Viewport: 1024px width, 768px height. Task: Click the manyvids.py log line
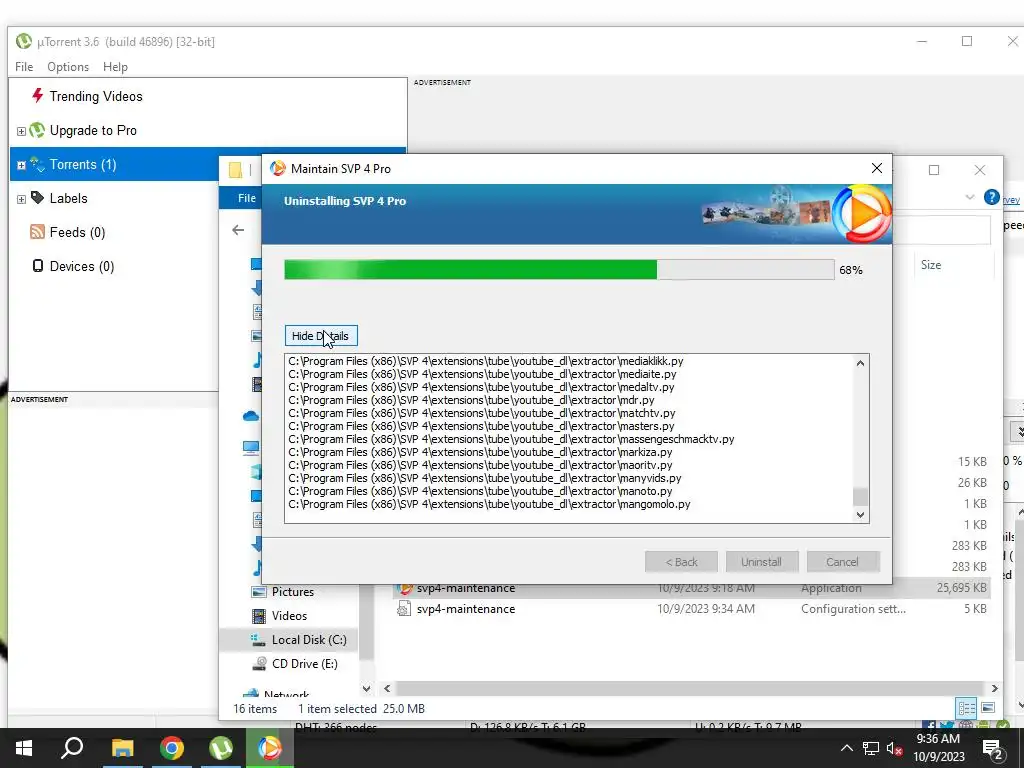[x=485, y=478]
